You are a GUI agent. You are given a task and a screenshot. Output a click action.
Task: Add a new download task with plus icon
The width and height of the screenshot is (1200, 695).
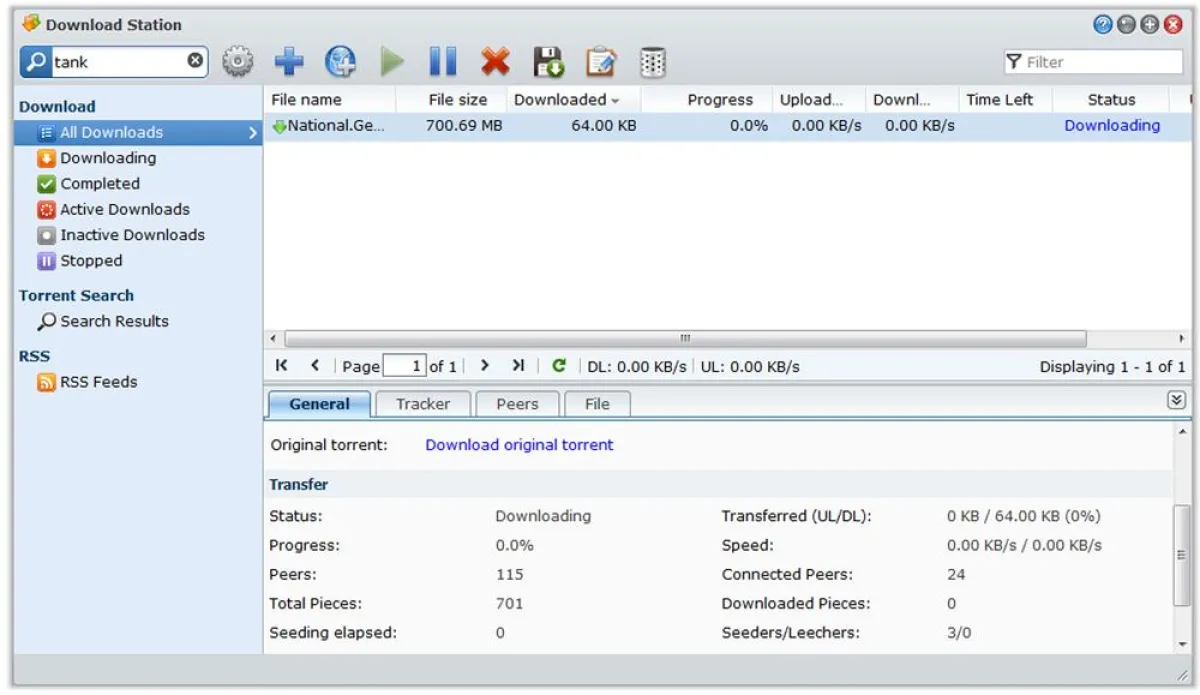coord(289,62)
